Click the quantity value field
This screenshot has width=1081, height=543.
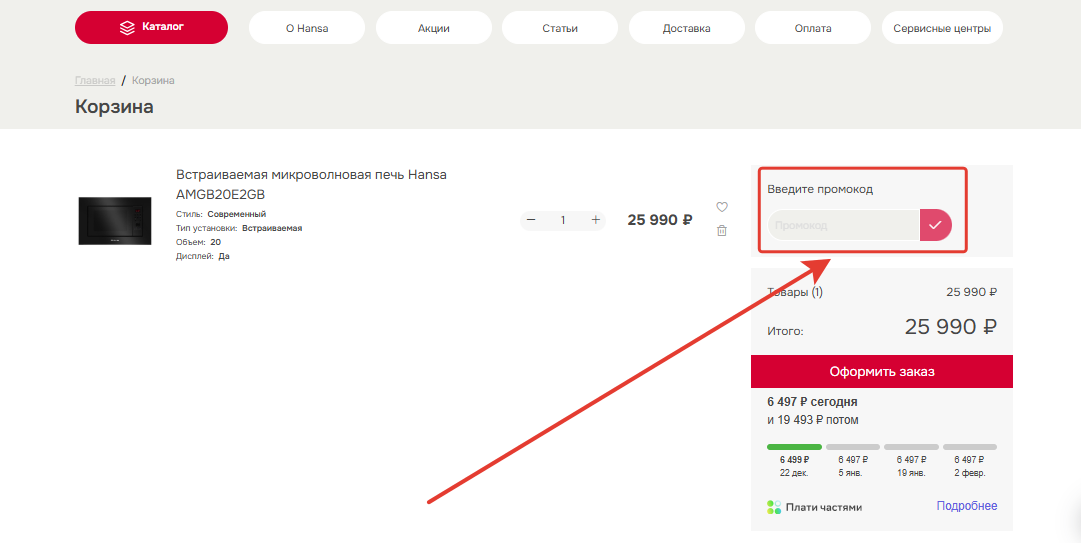point(563,221)
